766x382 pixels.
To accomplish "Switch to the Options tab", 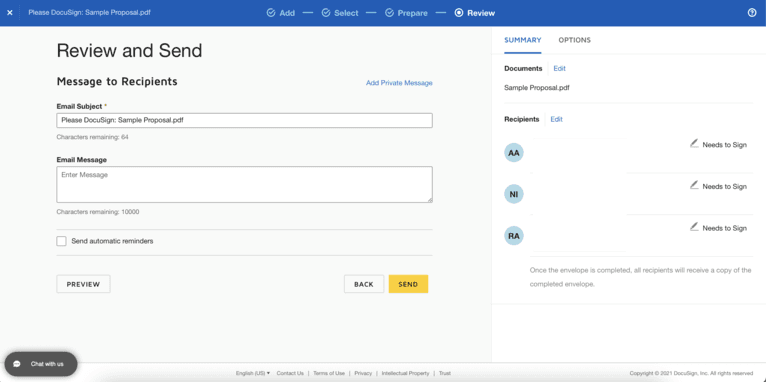I will (574, 40).
